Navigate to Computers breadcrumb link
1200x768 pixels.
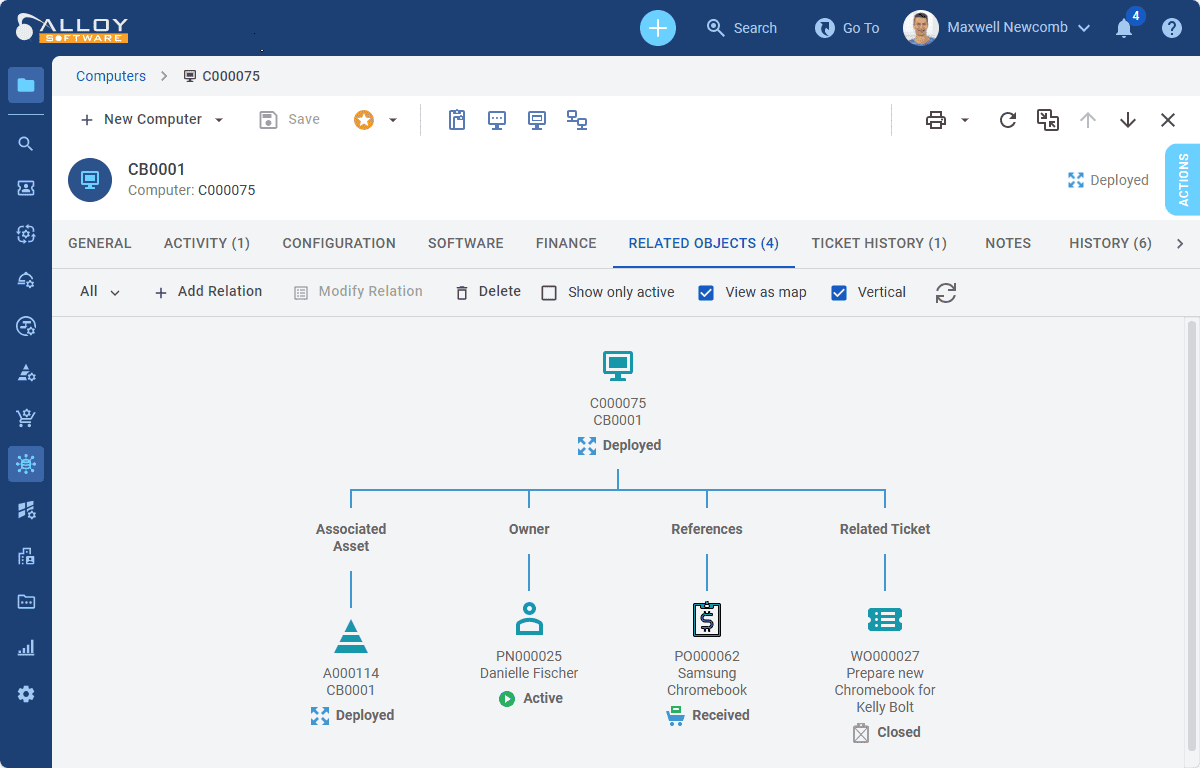(111, 76)
